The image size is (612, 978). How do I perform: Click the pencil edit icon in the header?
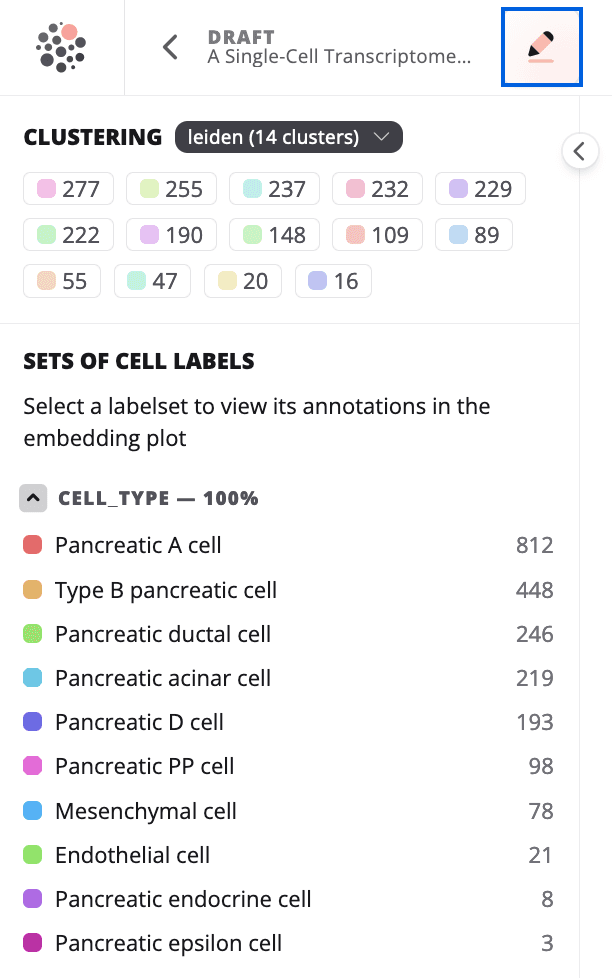tap(541, 47)
